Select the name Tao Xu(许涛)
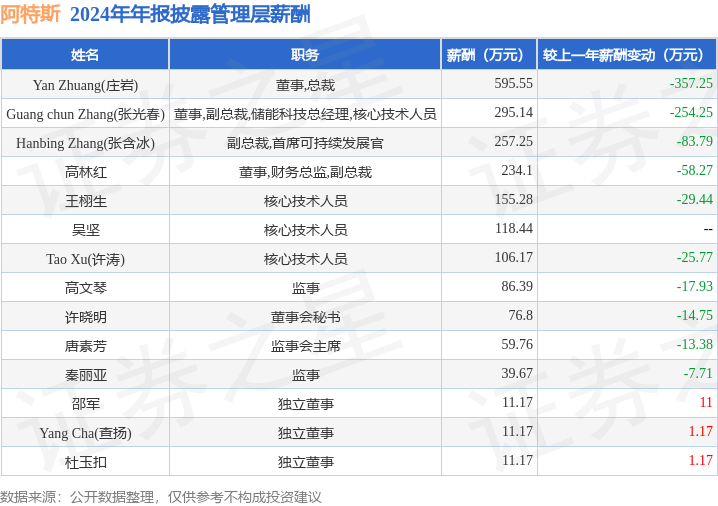 (85, 259)
